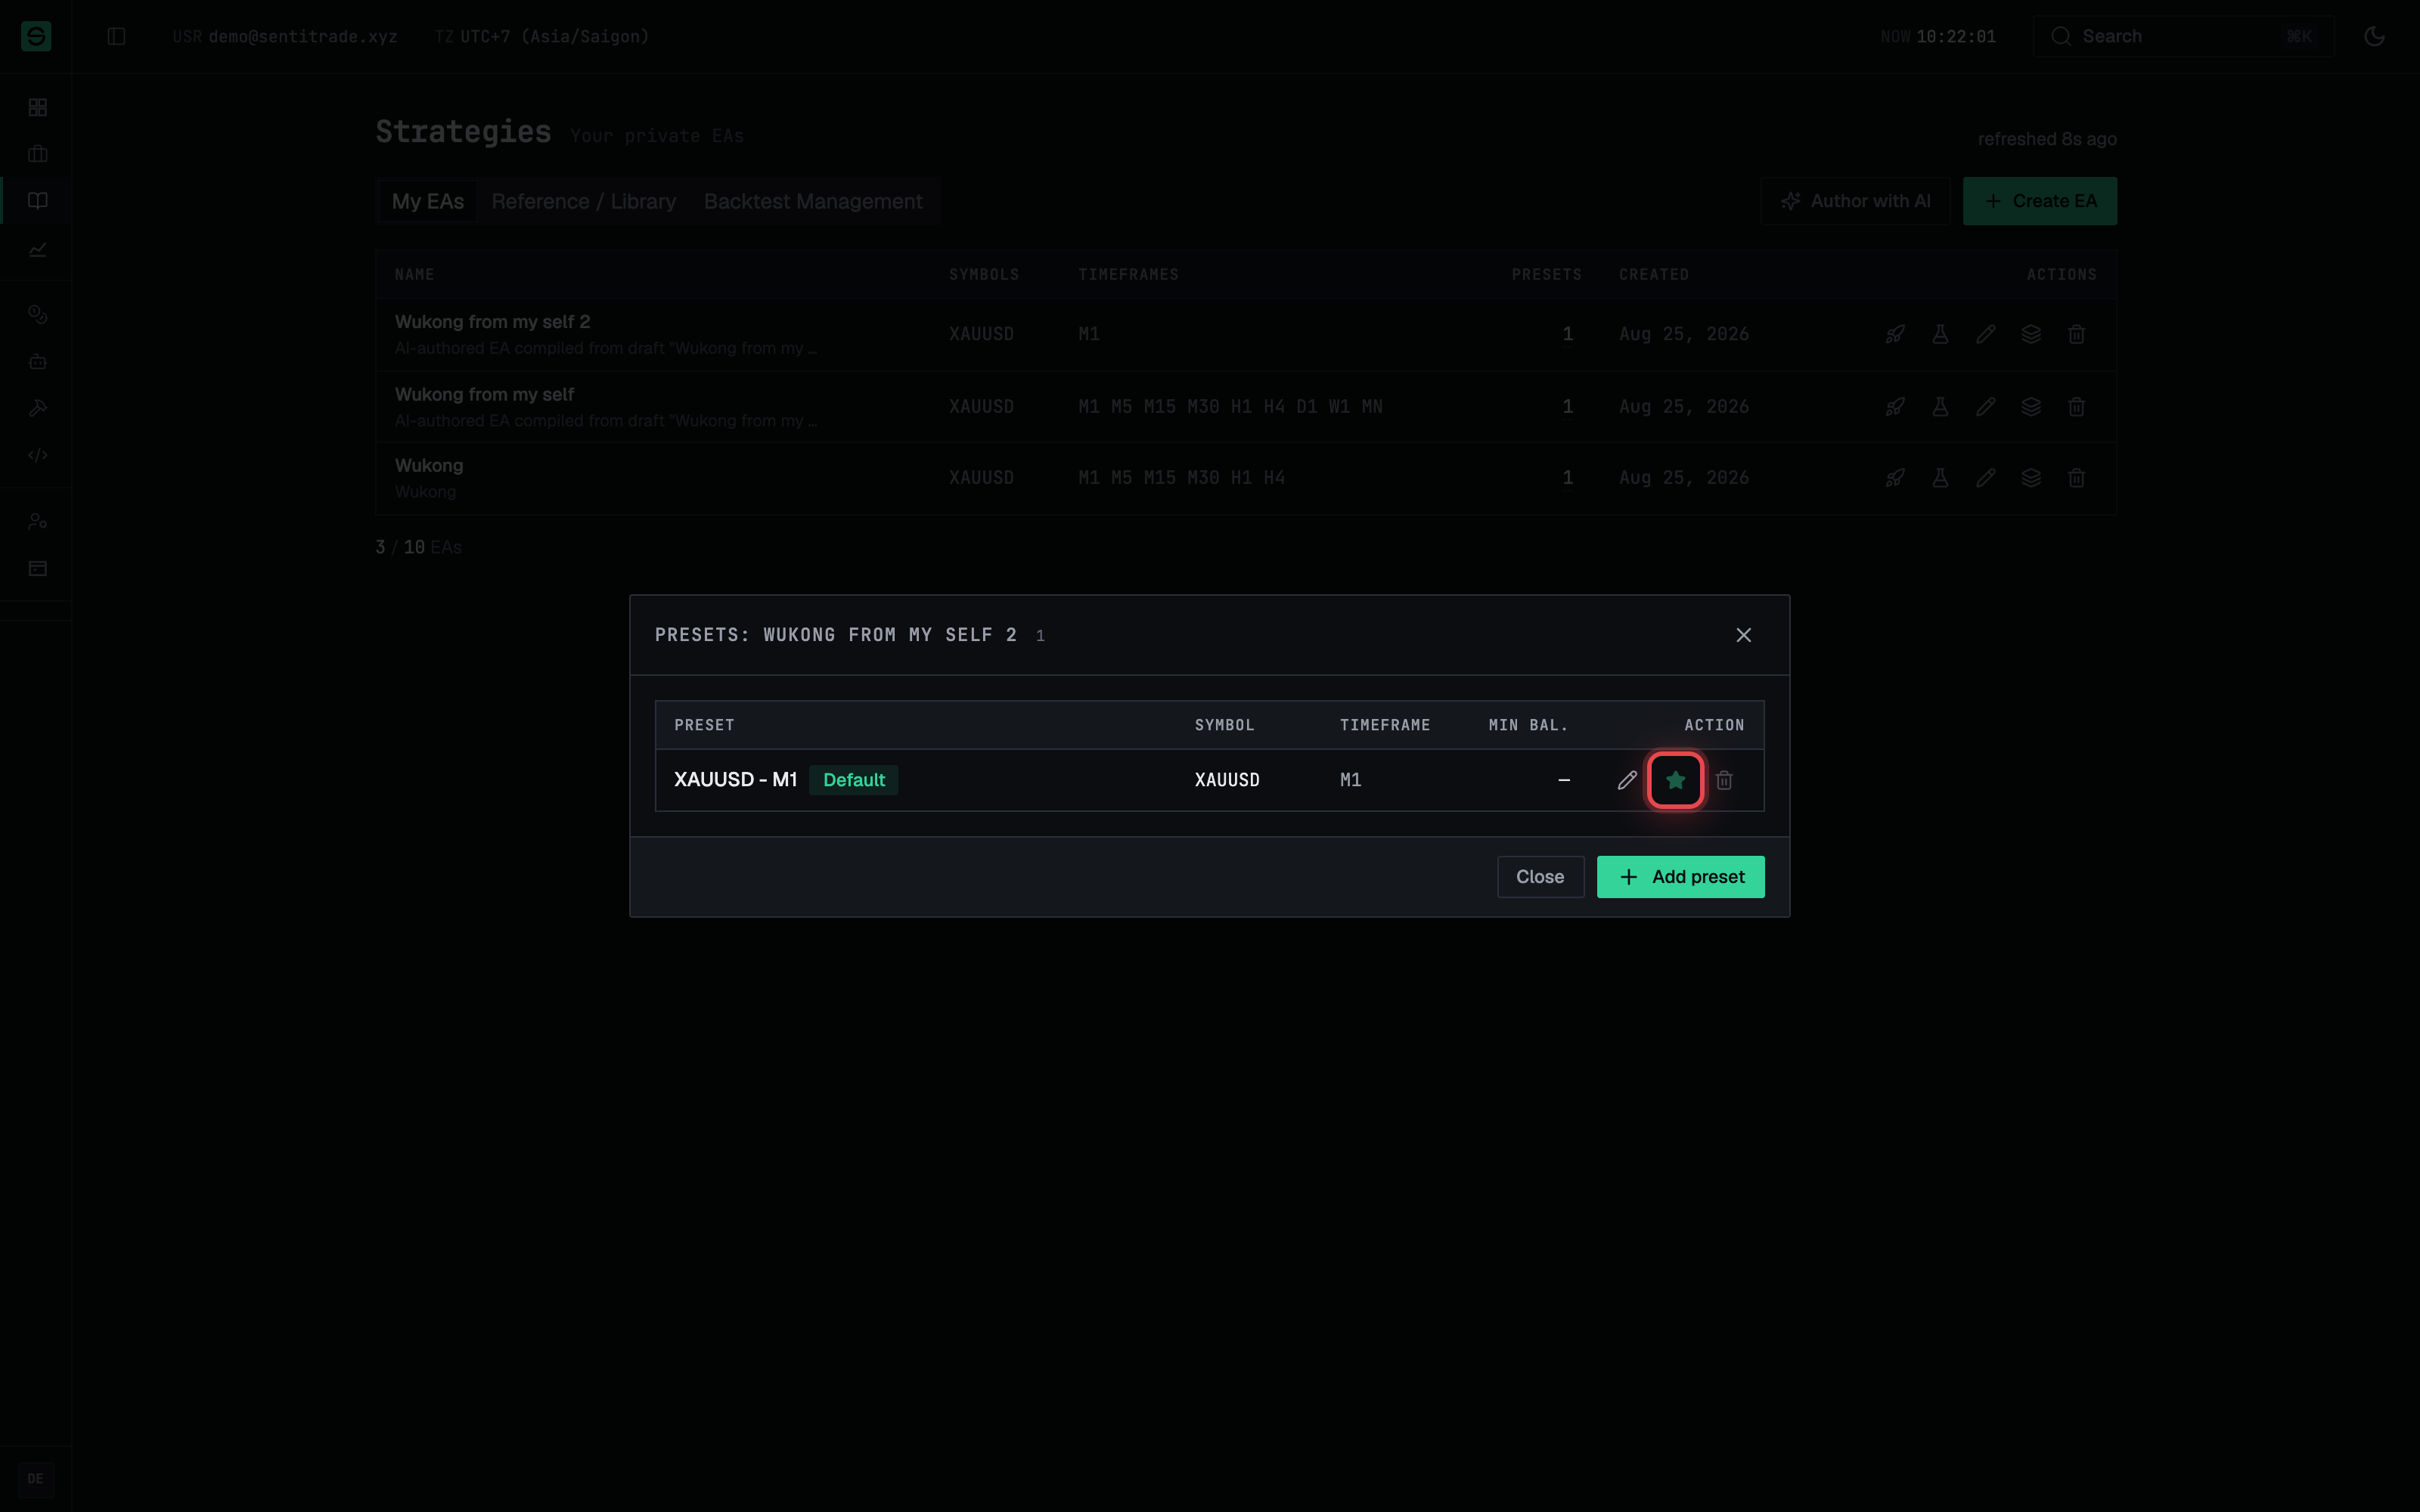
Task: Click the CREATED column header
Action: click(1654, 274)
